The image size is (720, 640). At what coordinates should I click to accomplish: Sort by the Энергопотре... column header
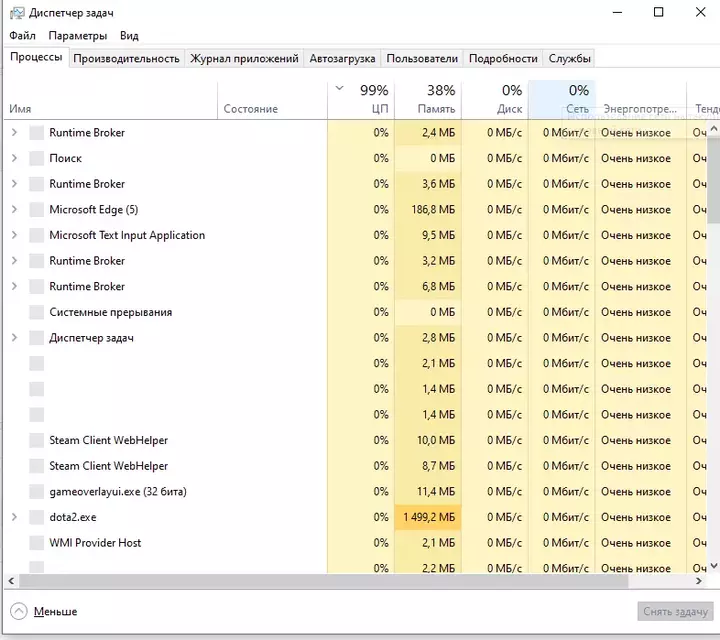(x=641, y=100)
